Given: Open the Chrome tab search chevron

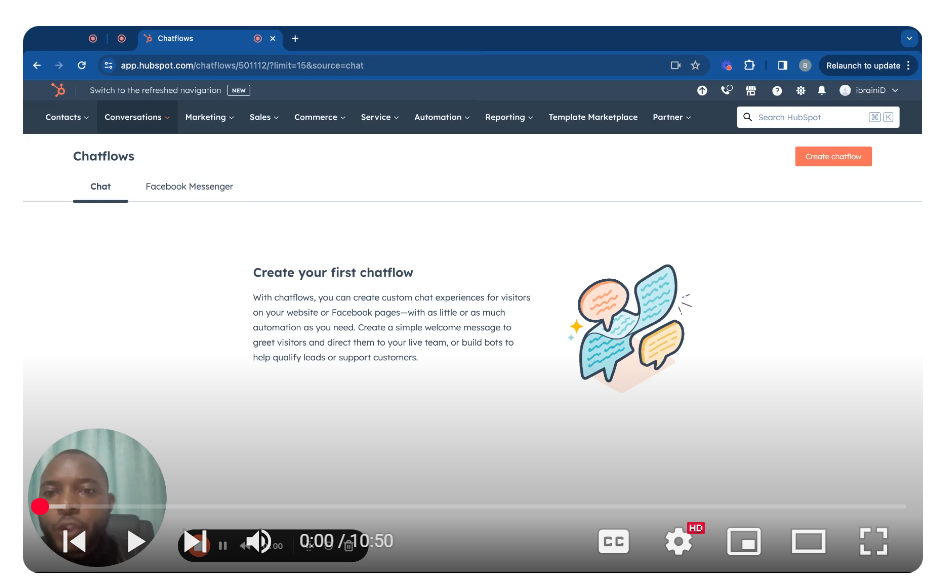Looking at the screenshot, I should 909,39.
